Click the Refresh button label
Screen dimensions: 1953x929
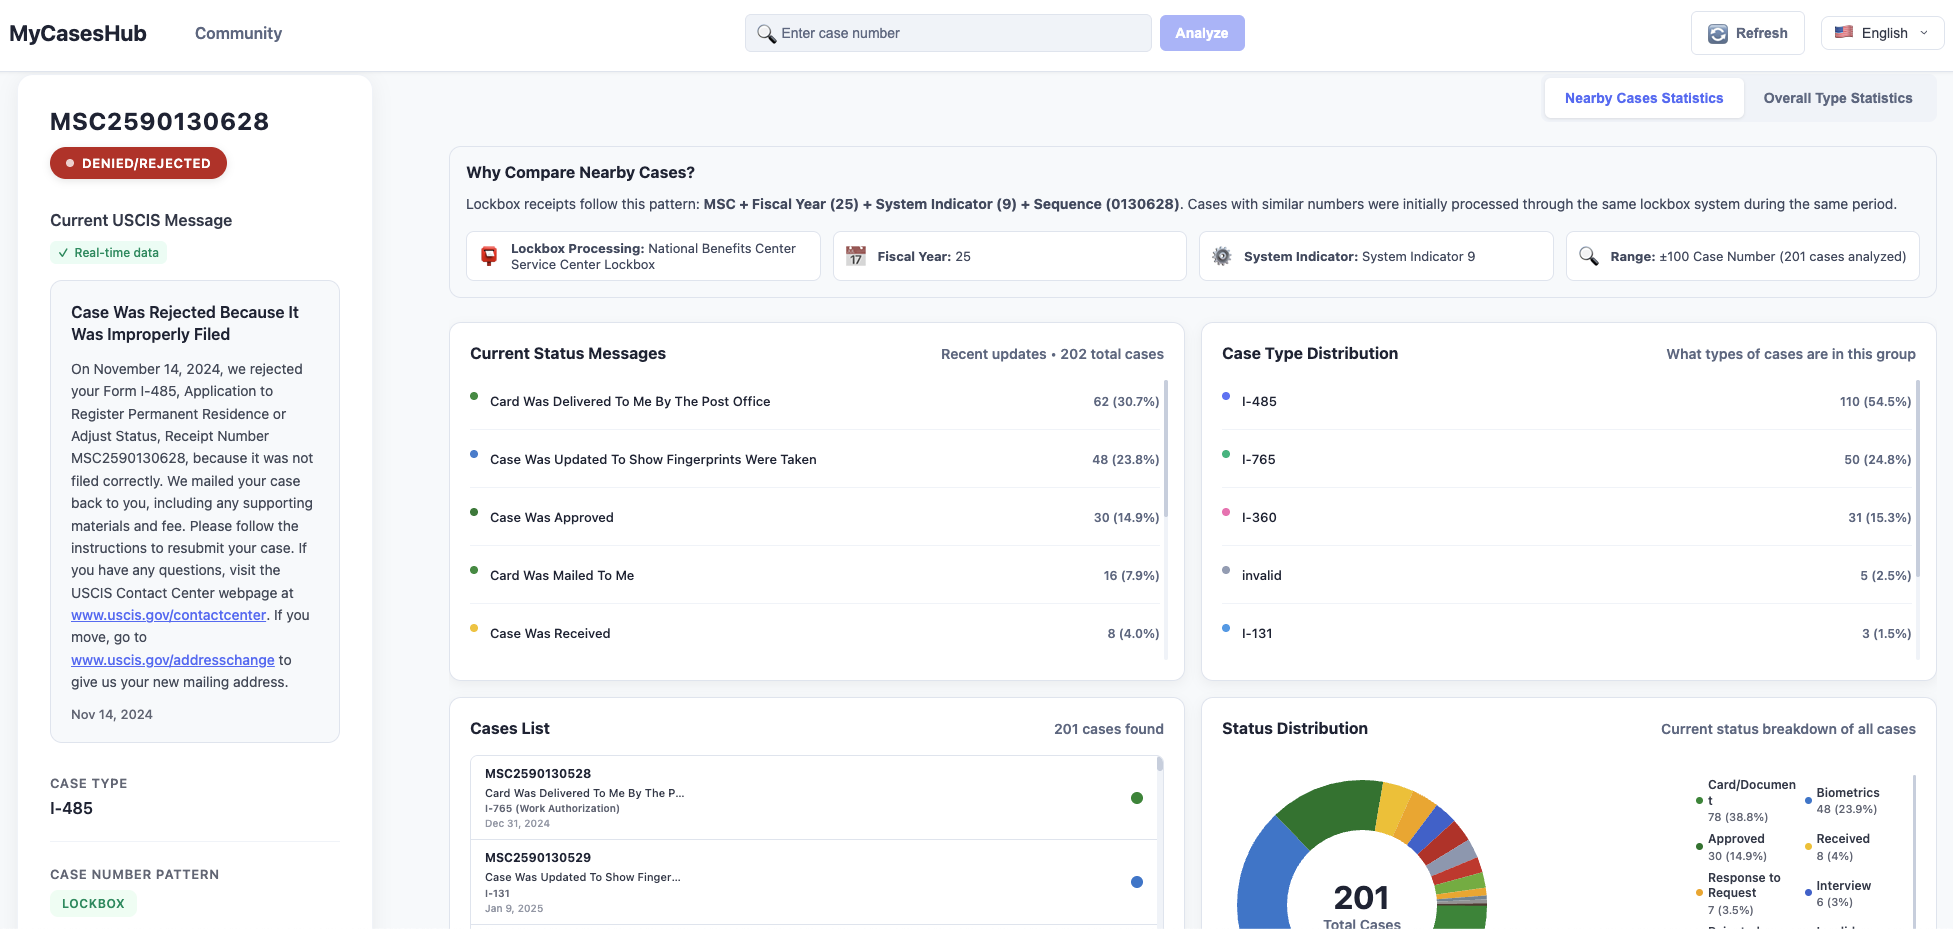(1761, 33)
